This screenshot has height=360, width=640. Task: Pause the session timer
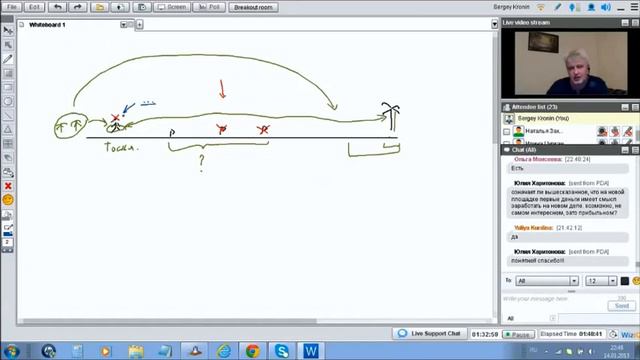click(x=518, y=334)
